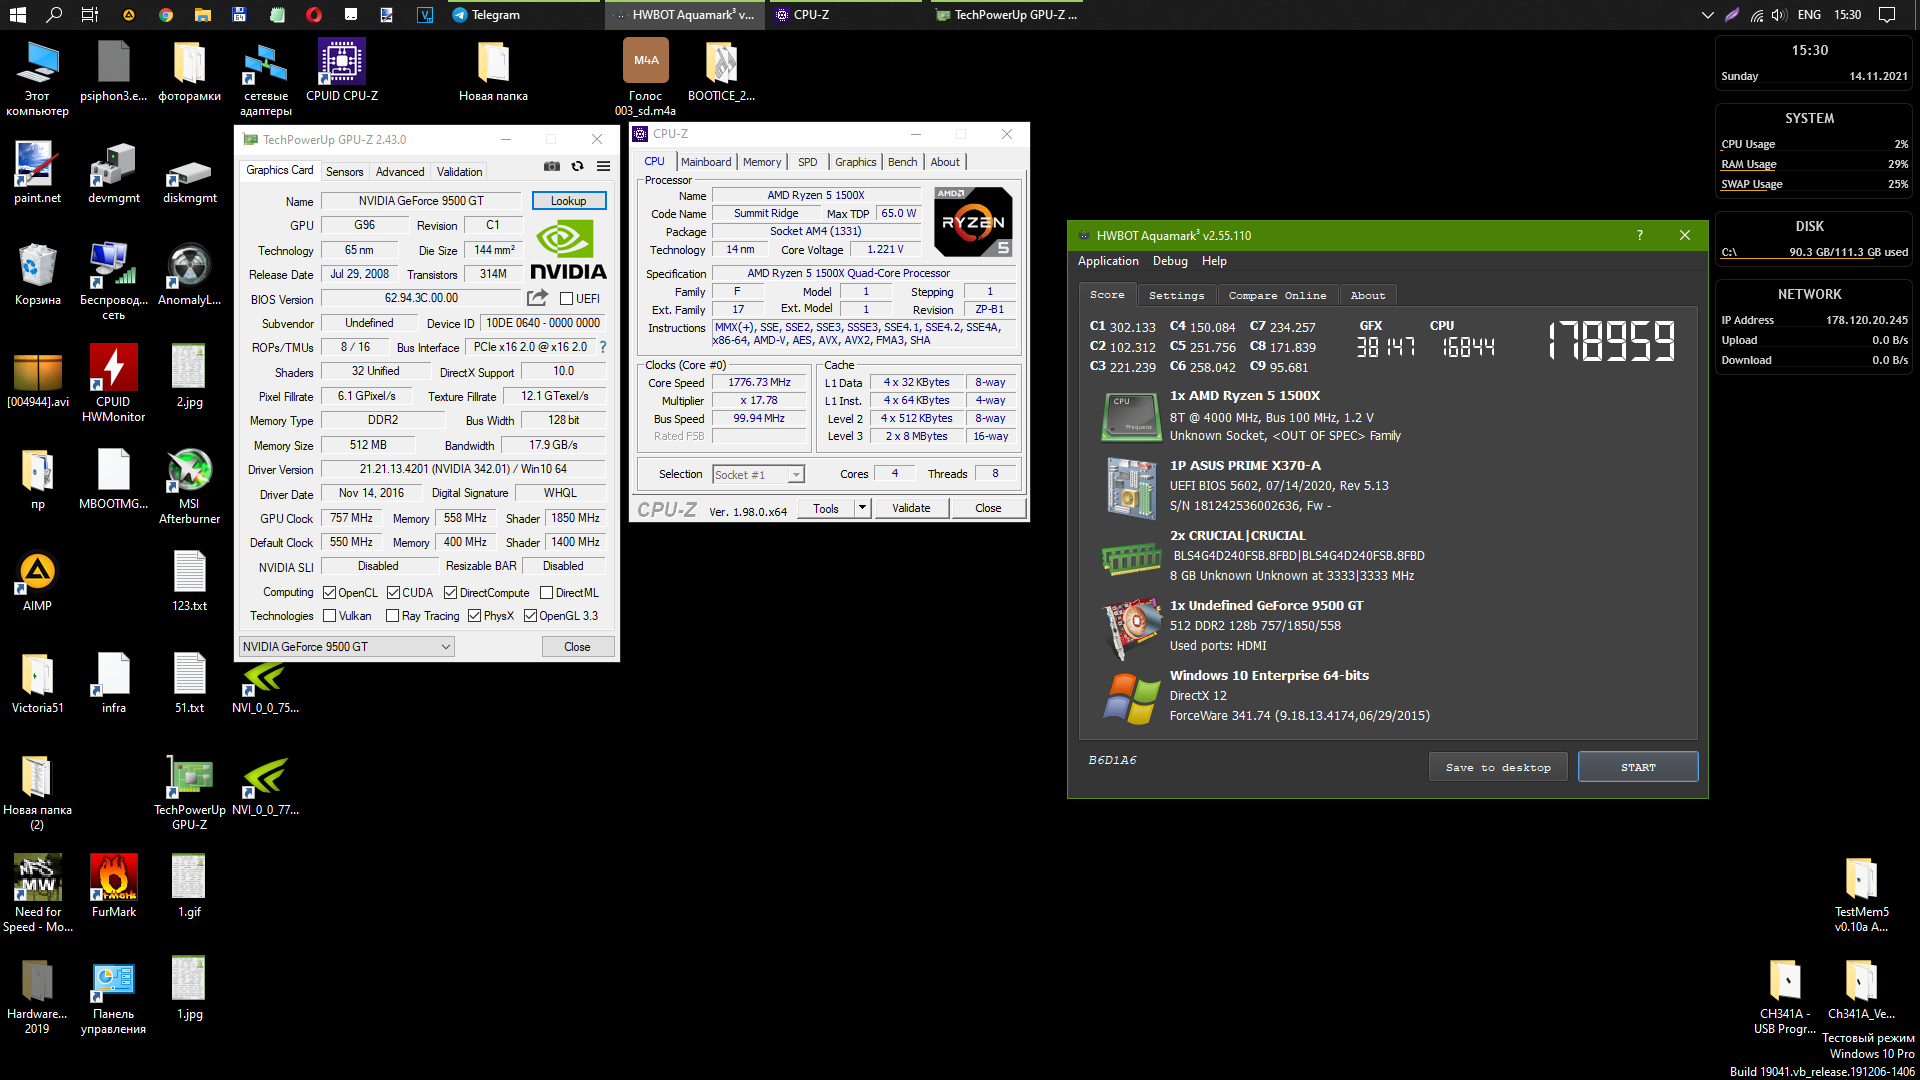Screen dimensions: 1920x1080
Task: Open TestMem5 desktop folder
Action: click(1861, 894)
